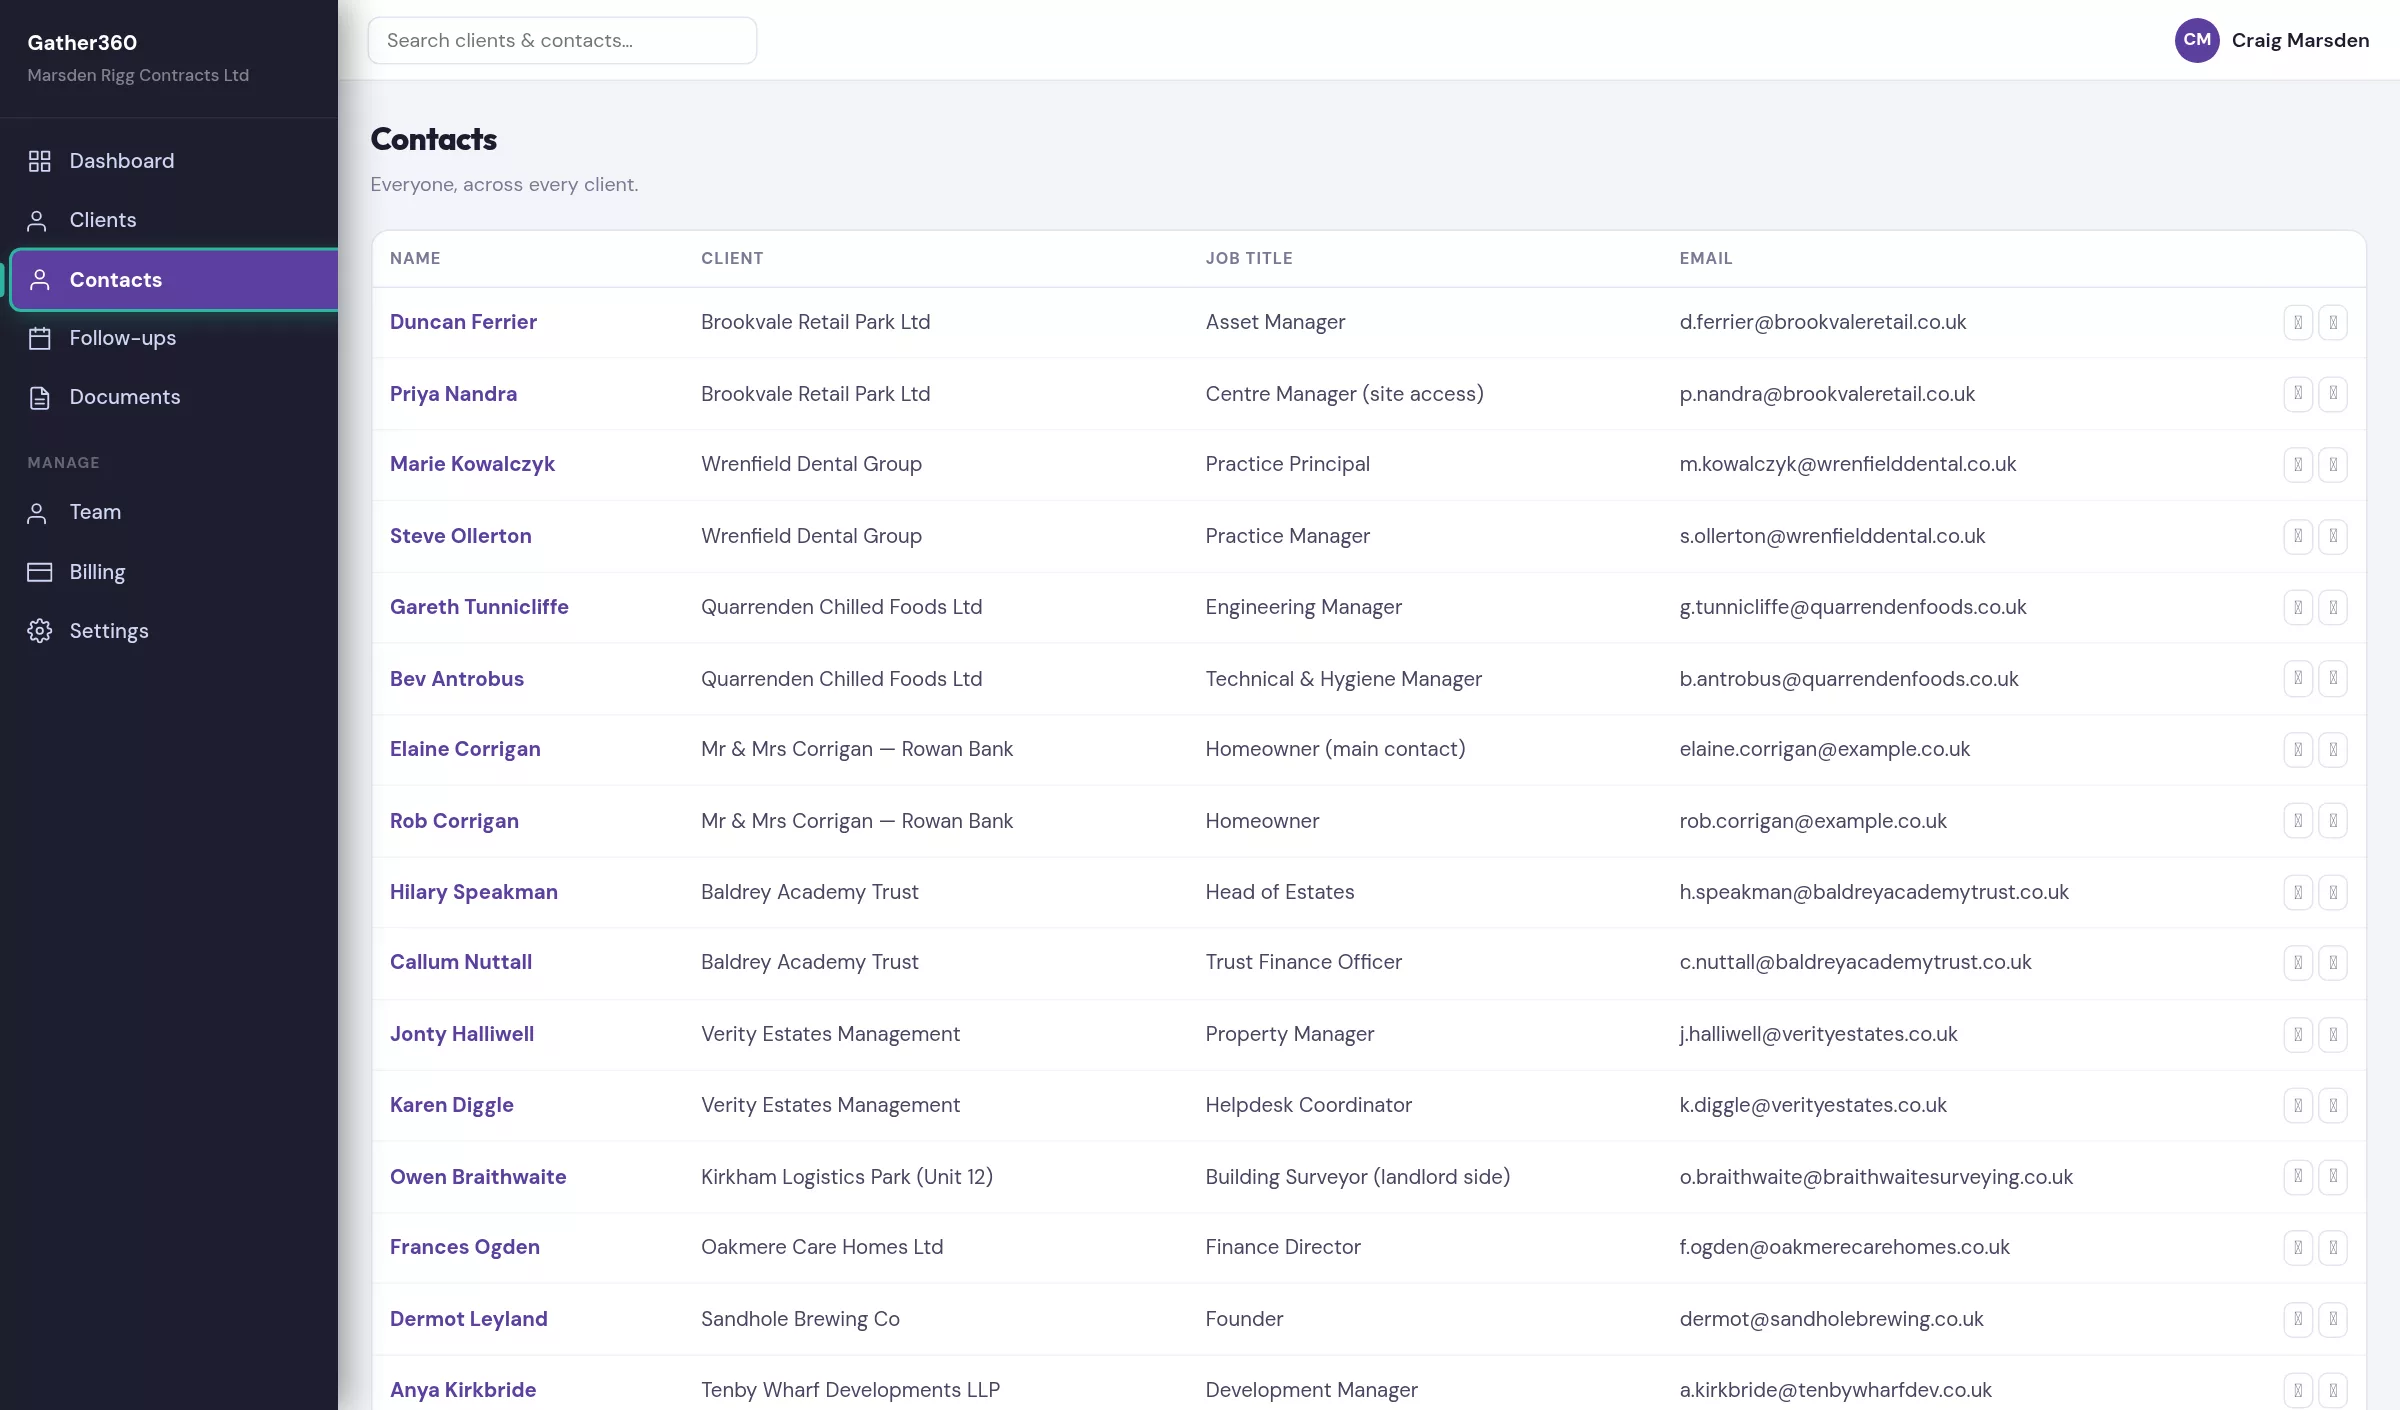The width and height of the screenshot is (2400, 1410).
Task: Open Craig Marsden account name
Action: [x=2300, y=40]
